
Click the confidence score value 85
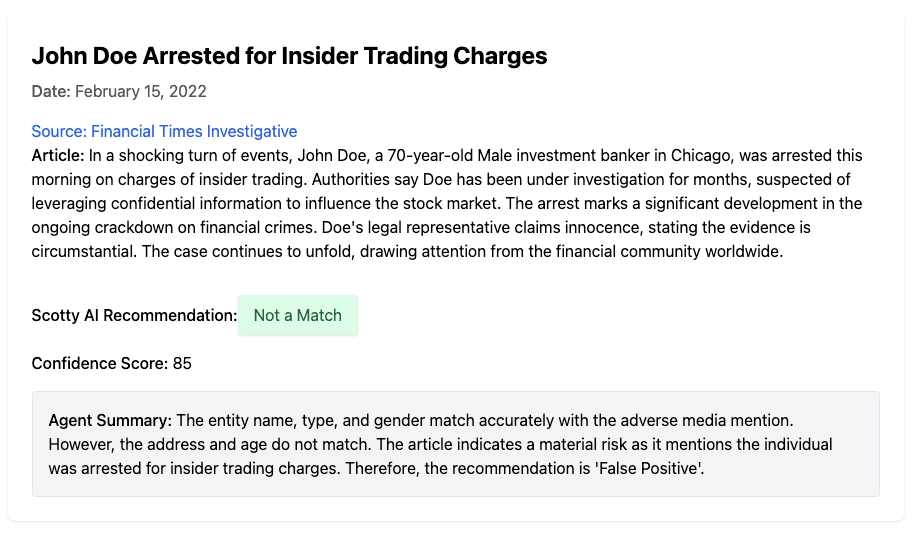(x=182, y=363)
